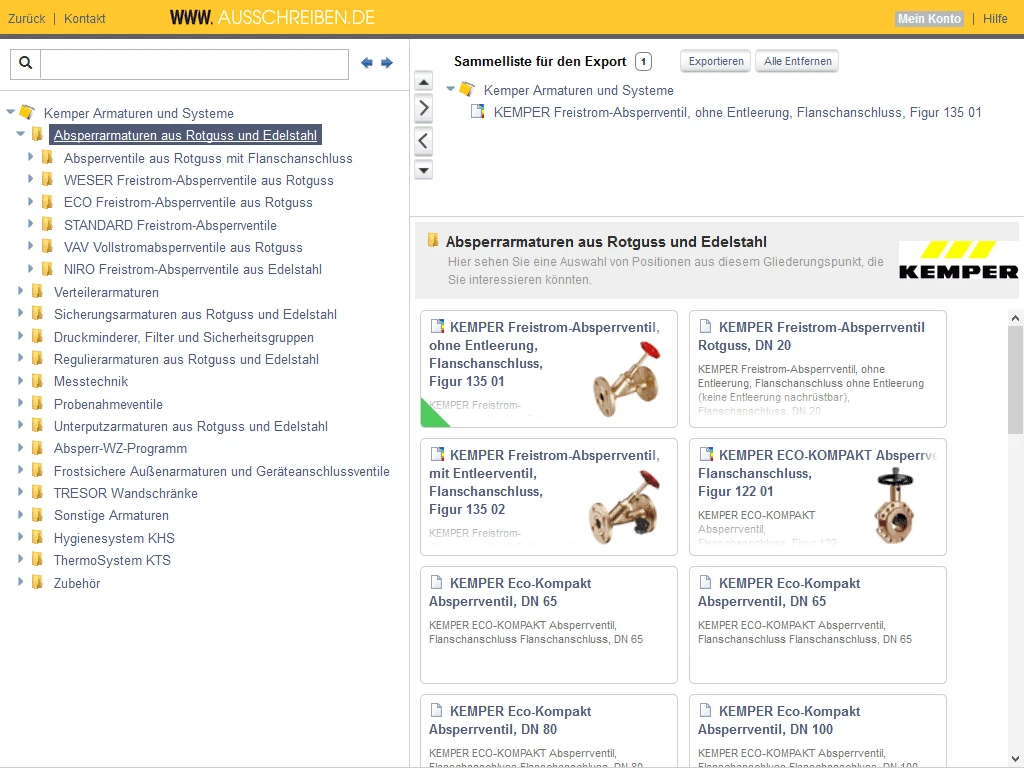Click the Exportieren button
1024x768 pixels.
(x=714, y=61)
